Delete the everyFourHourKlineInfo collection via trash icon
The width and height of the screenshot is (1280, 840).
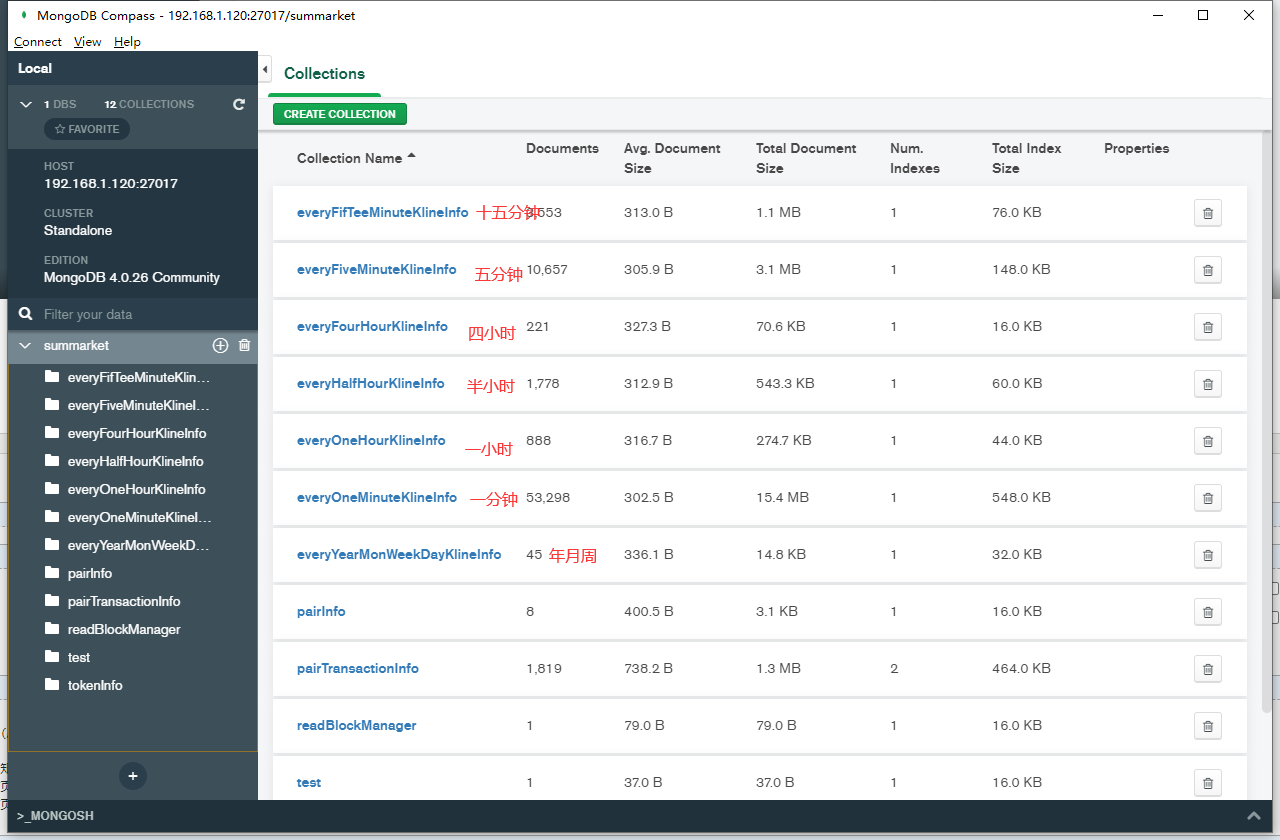pos(1208,327)
